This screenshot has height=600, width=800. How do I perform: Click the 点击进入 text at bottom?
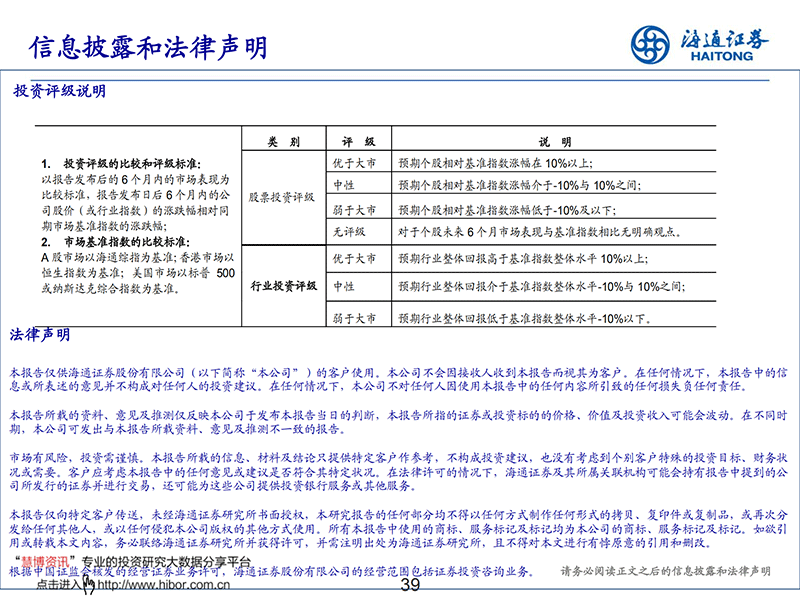59,585
